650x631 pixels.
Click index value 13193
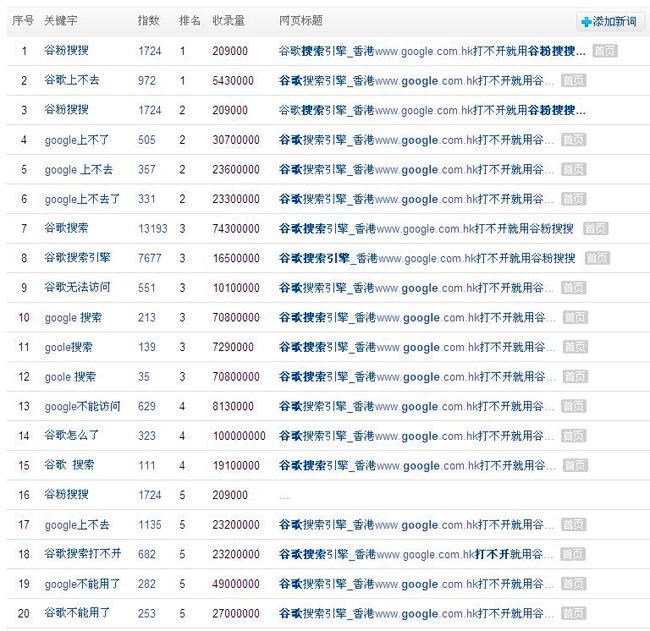(153, 229)
